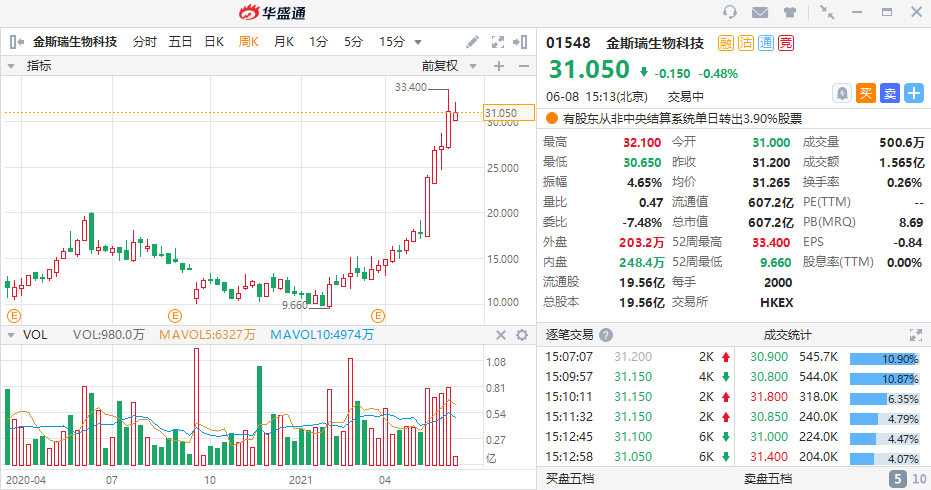
Task: Open messages envelope icon
Action: pyautogui.click(x=760, y=12)
